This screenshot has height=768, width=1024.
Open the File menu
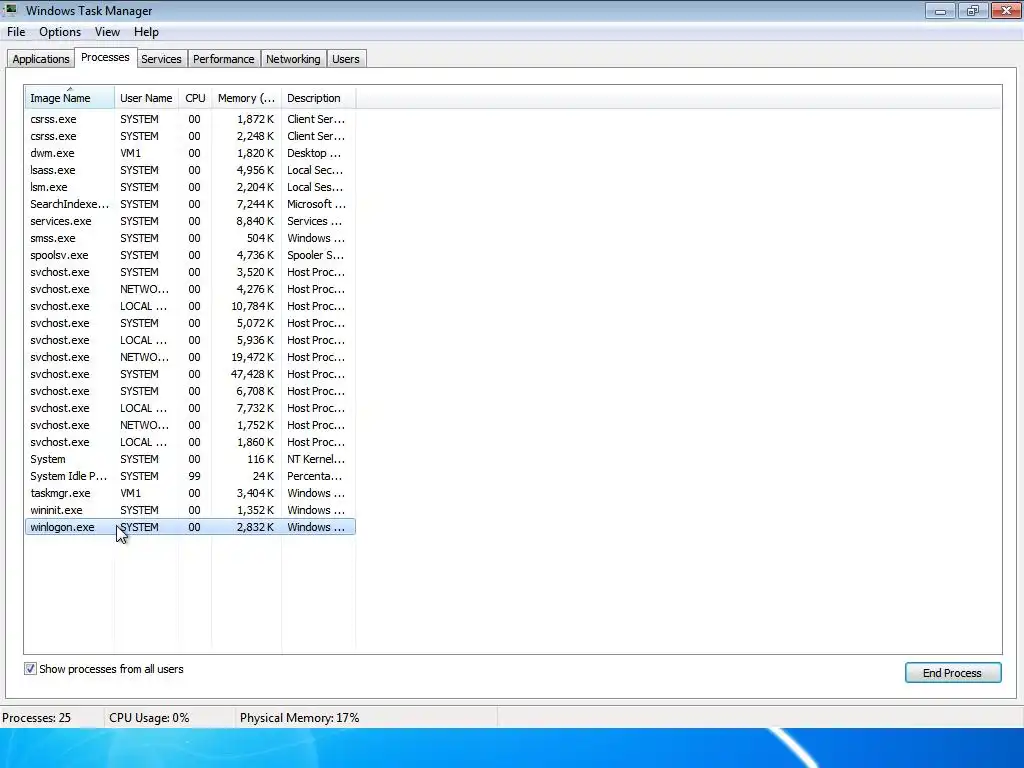pos(16,32)
